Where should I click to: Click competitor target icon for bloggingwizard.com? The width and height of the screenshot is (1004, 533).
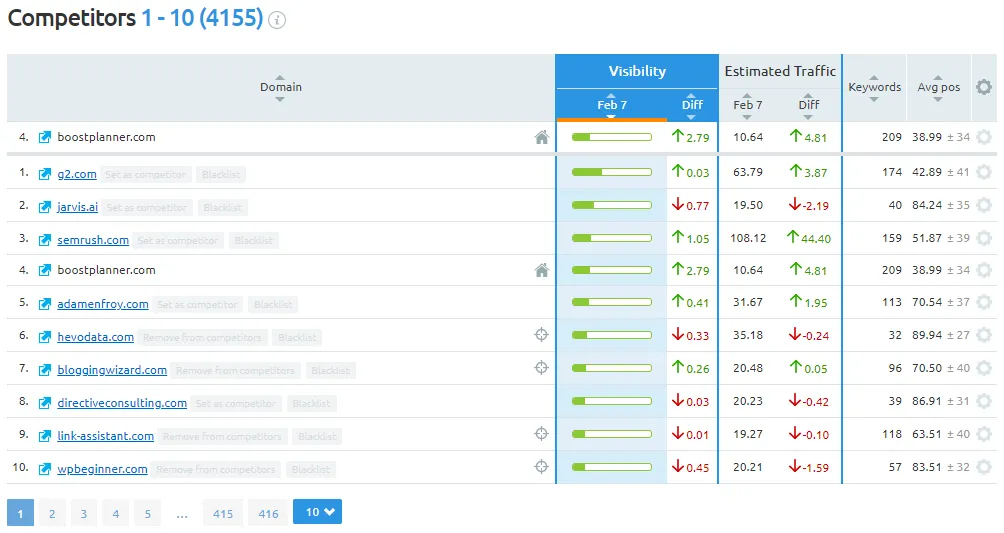[x=541, y=368]
